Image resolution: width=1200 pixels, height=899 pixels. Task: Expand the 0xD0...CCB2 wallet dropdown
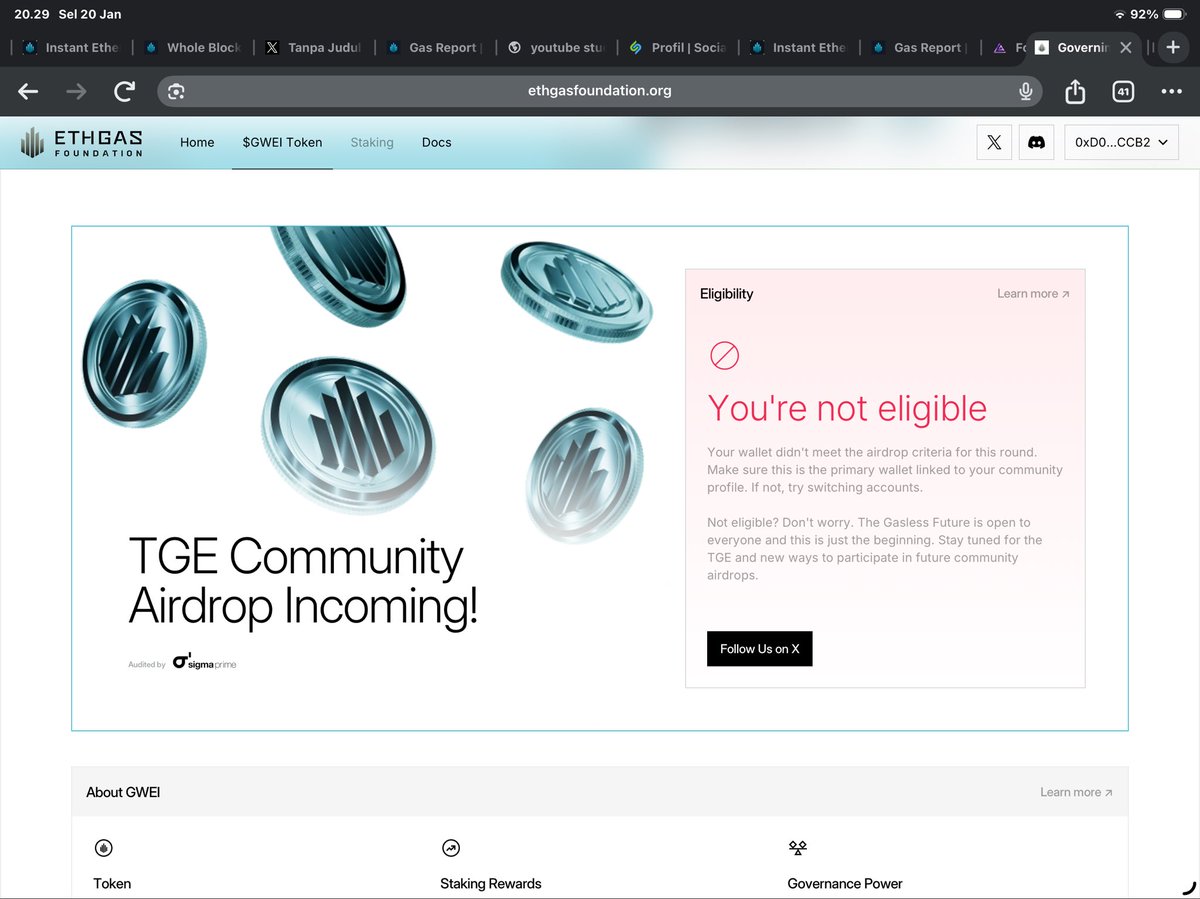[x=1121, y=142]
